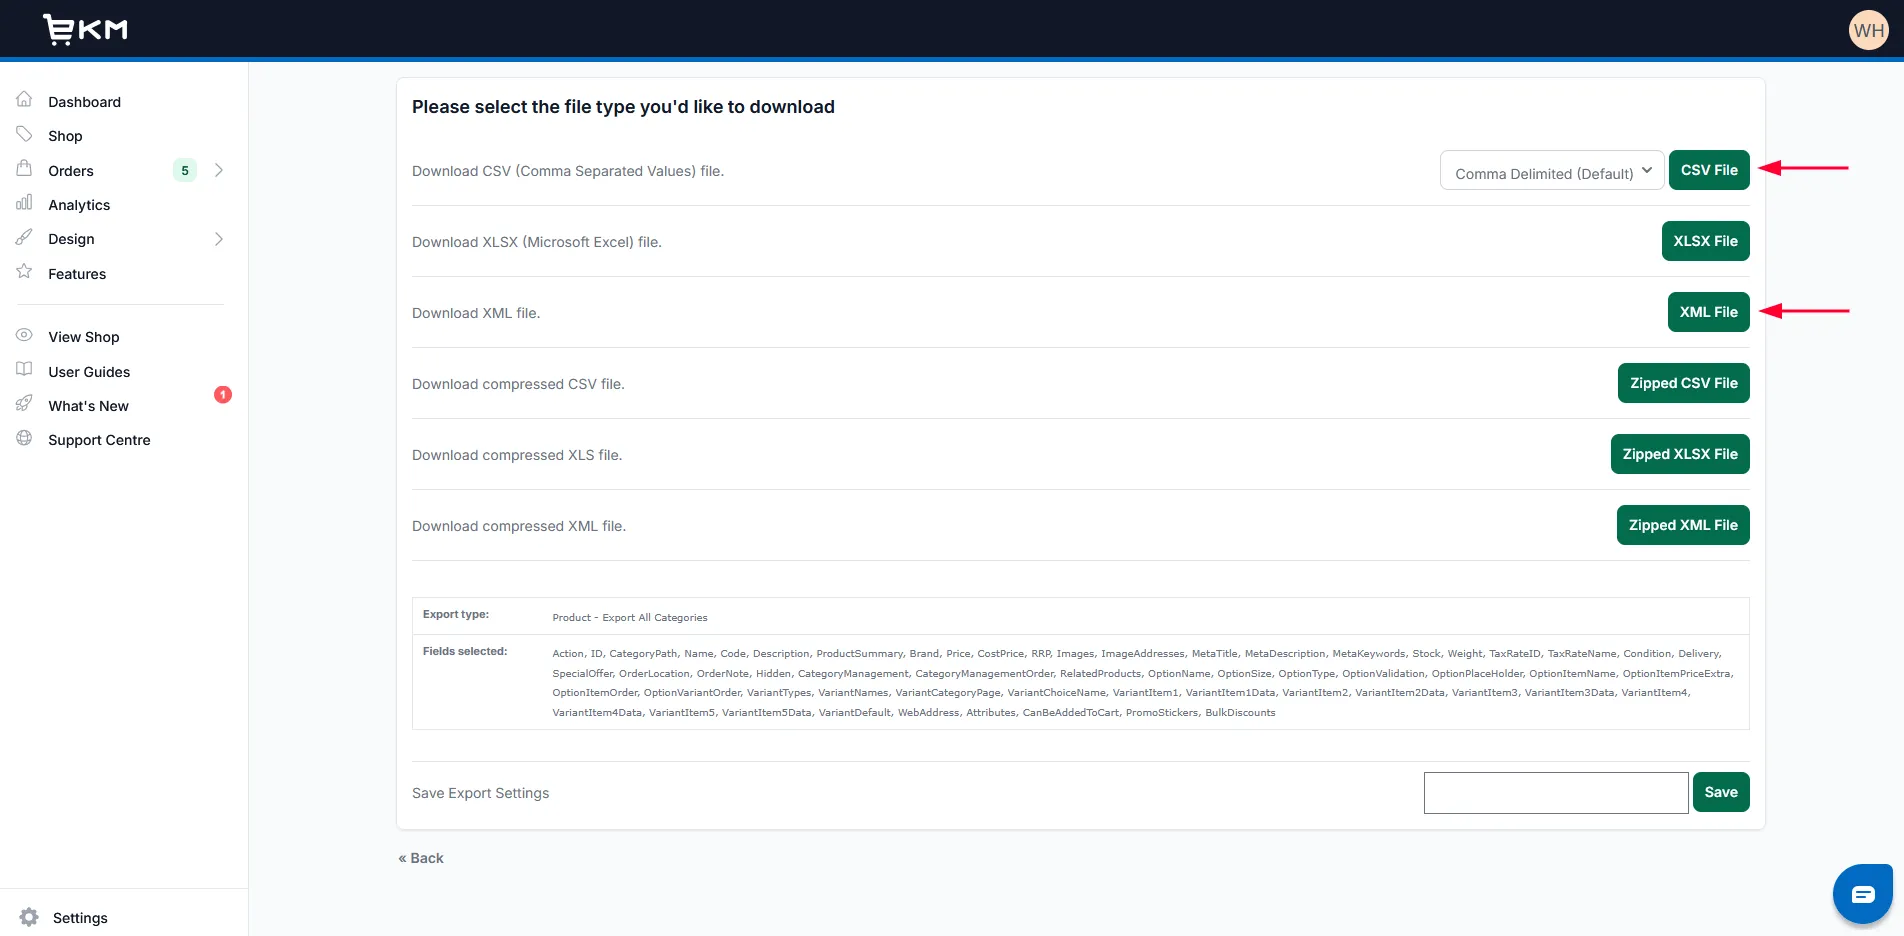The height and width of the screenshot is (936, 1904).
Task: Open Dashboard in the sidebar
Action: 84,102
